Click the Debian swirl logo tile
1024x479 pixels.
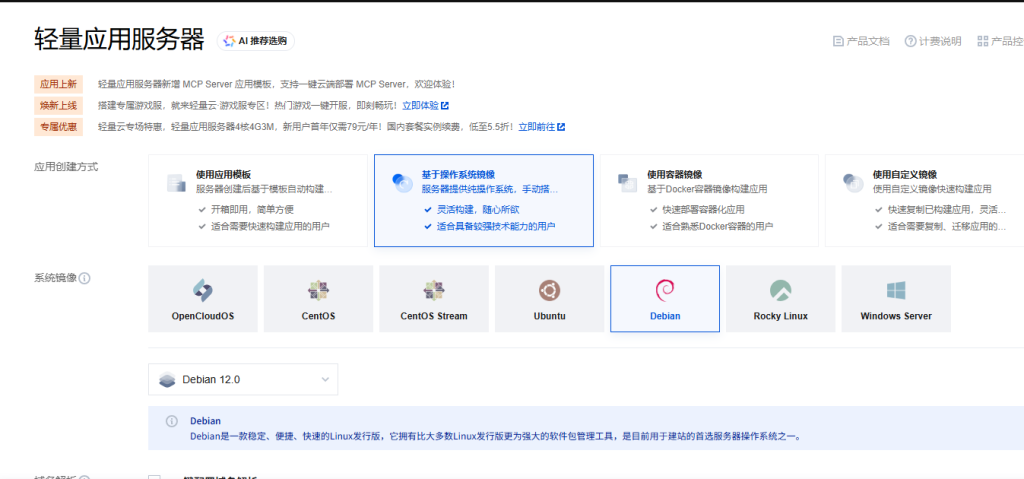[x=664, y=290]
